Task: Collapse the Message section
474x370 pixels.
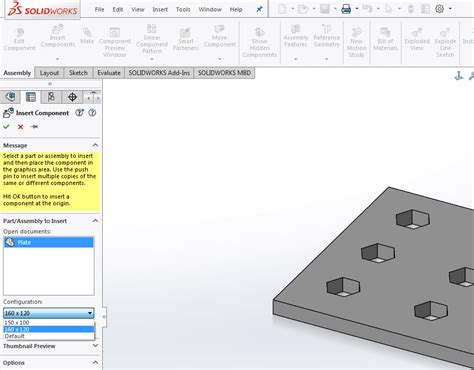Action: [x=95, y=145]
